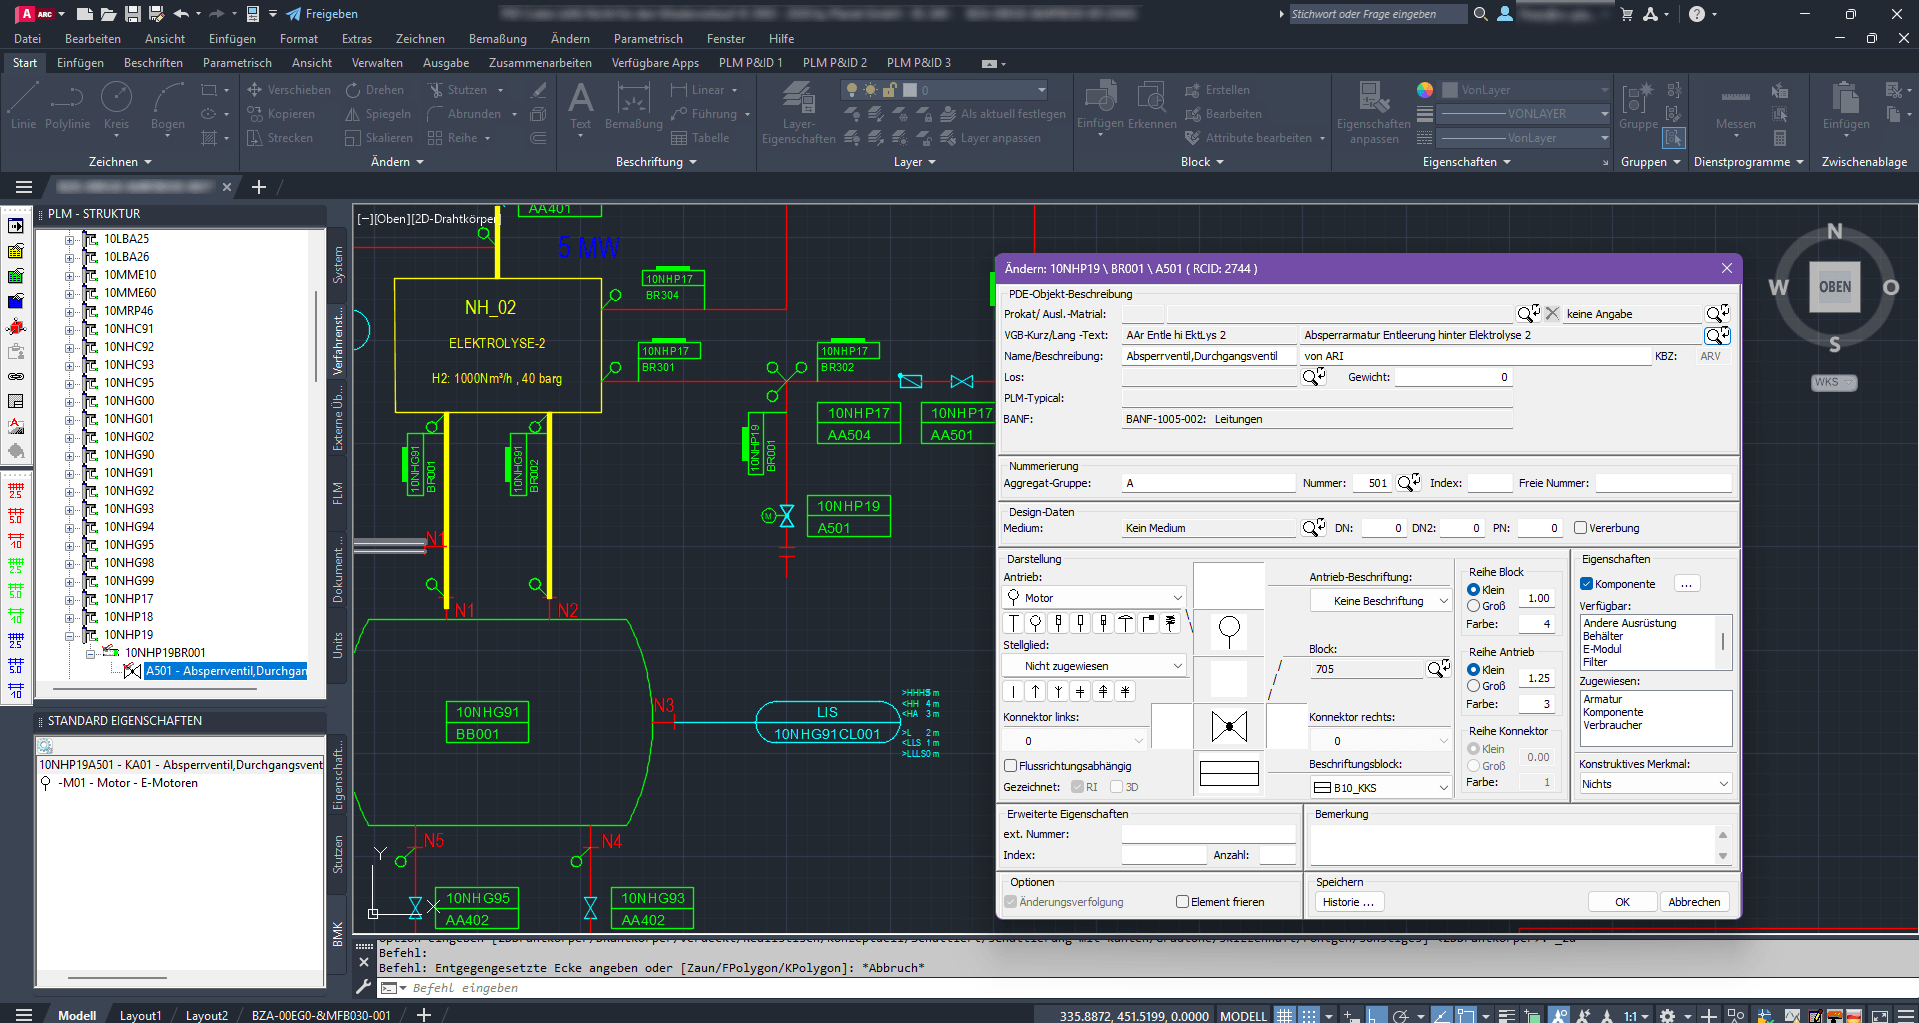Open the command line settings wrench
The image size is (1919, 1023).
[x=364, y=987]
